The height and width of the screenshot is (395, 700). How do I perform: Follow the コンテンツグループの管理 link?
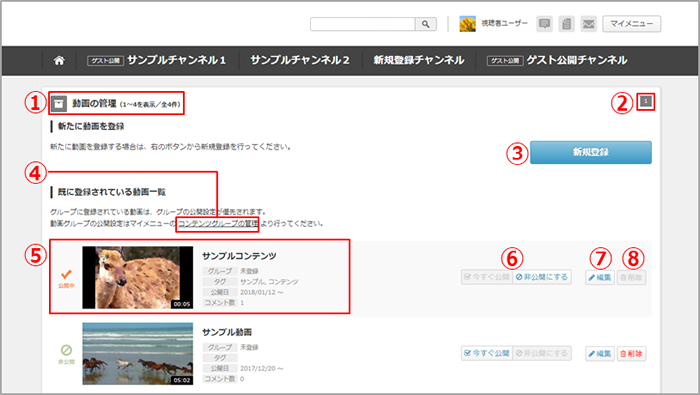tap(218, 223)
